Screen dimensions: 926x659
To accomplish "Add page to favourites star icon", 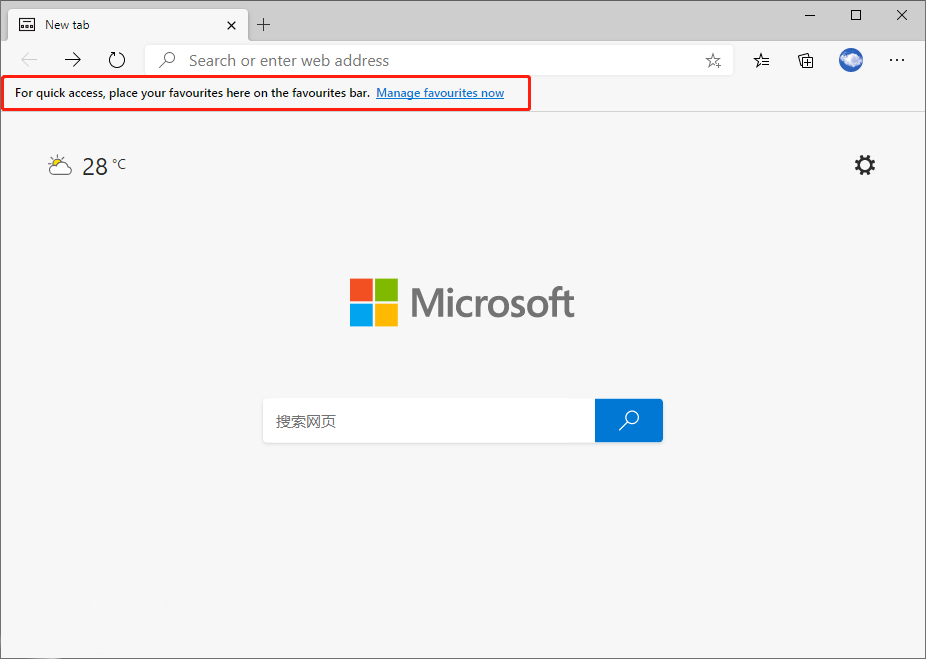I will [713, 60].
